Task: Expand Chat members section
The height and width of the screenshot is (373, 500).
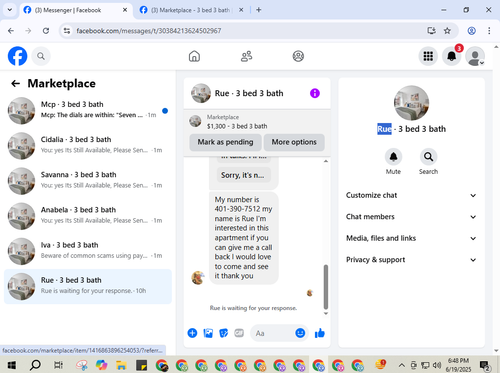Action: [x=411, y=217]
